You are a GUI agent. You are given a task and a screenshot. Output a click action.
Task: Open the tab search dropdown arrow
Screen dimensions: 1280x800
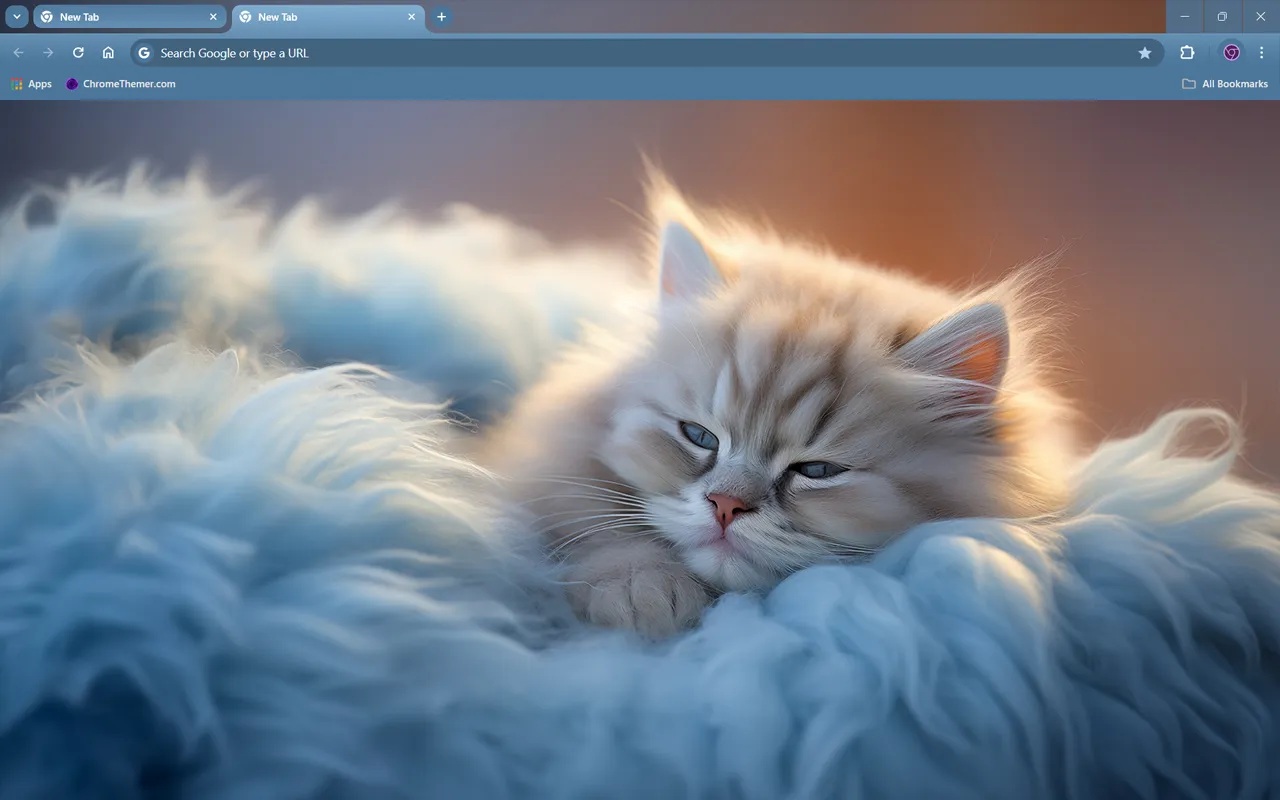(x=17, y=17)
